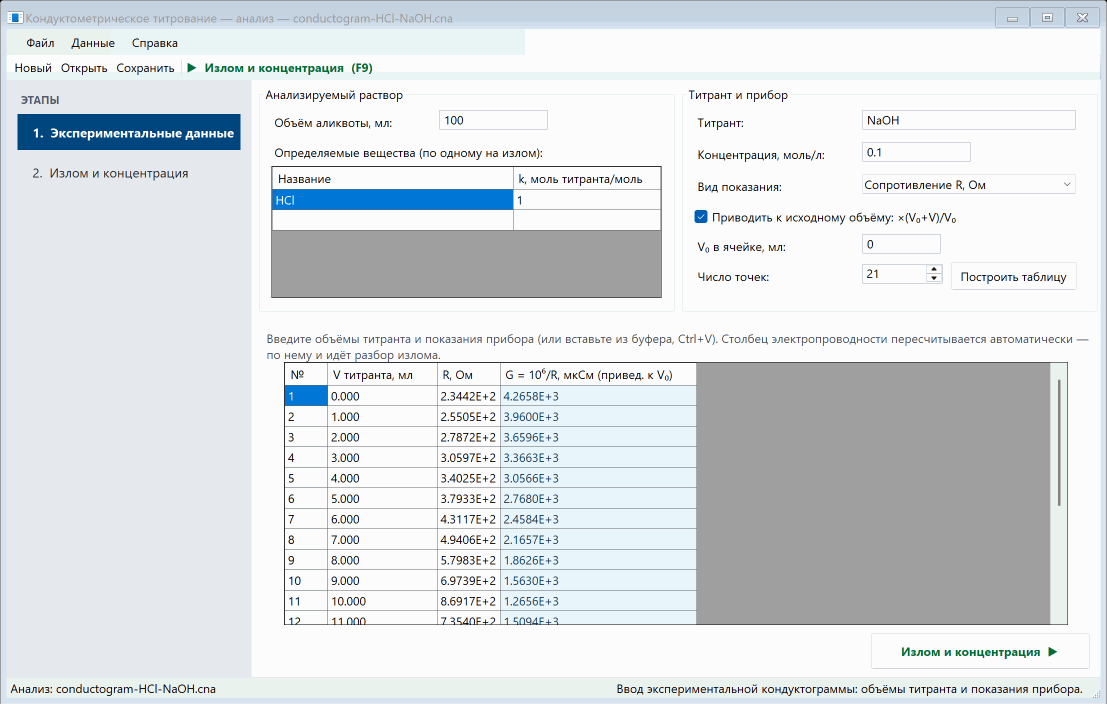This screenshot has height=704, width=1107.
Task: Click Сохранить in the toolbar
Action: (145, 68)
